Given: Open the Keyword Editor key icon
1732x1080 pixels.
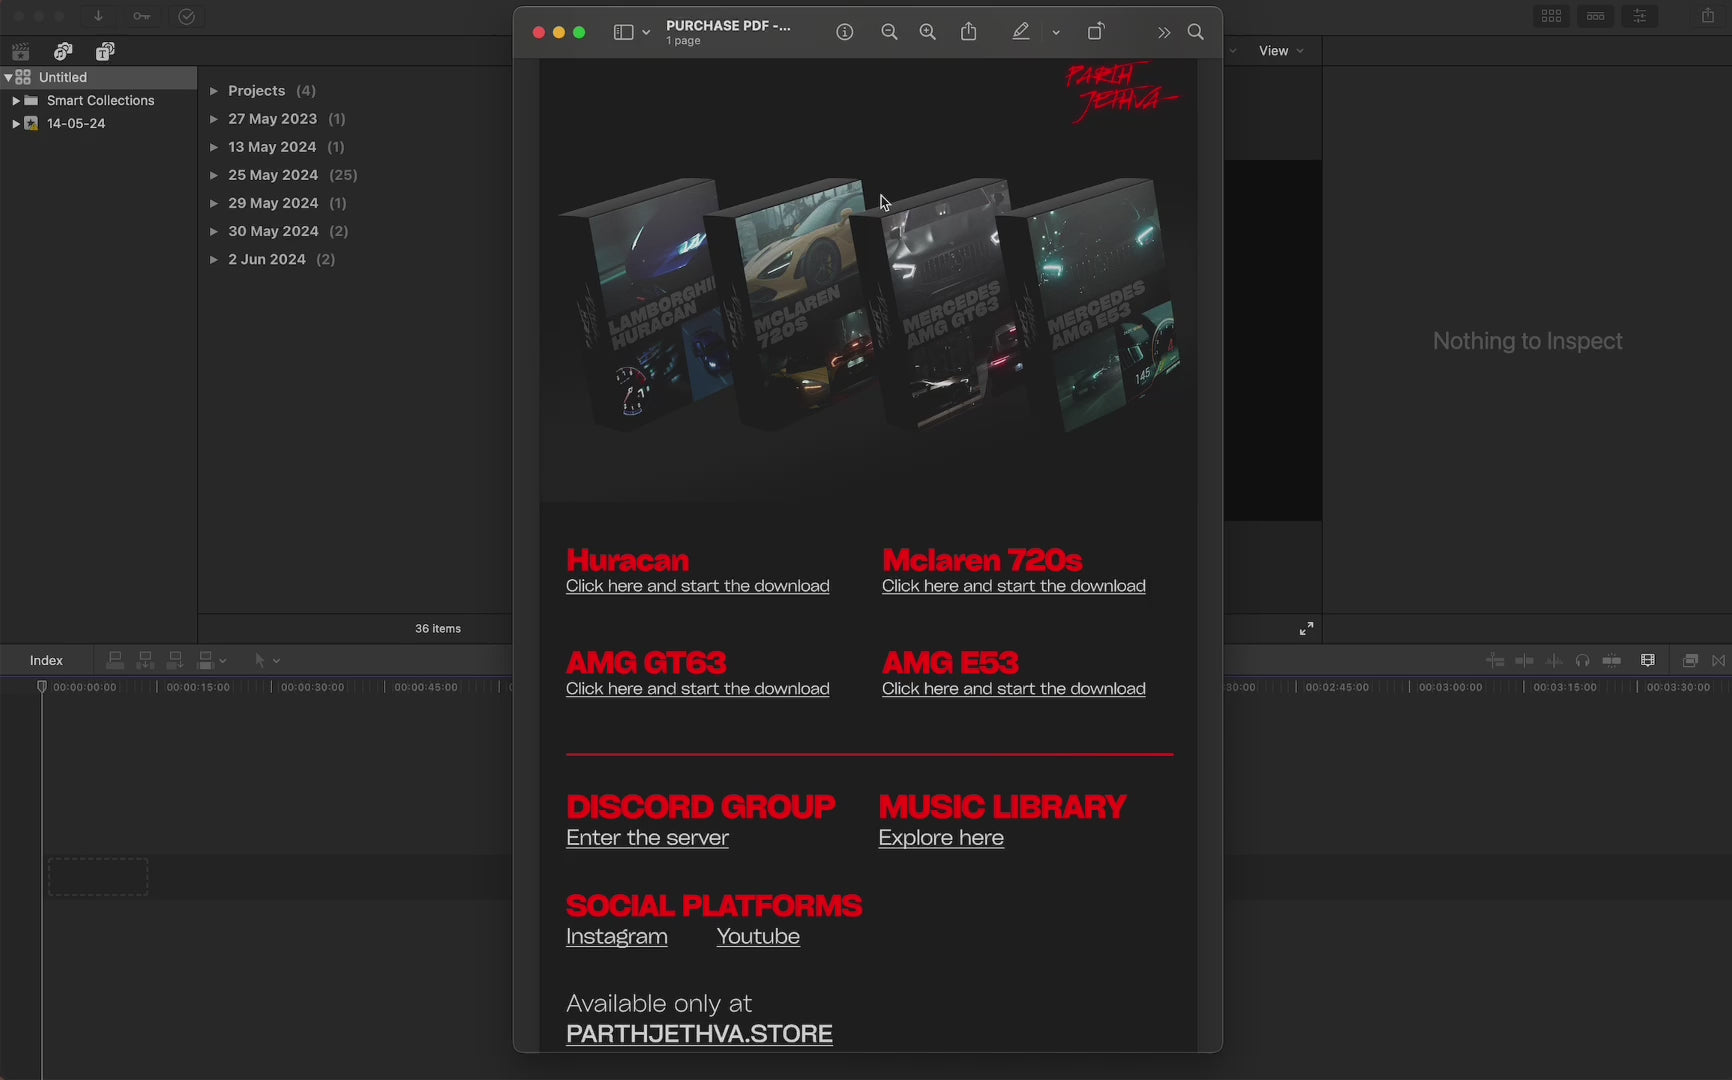Looking at the screenshot, I should pos(142,16).
